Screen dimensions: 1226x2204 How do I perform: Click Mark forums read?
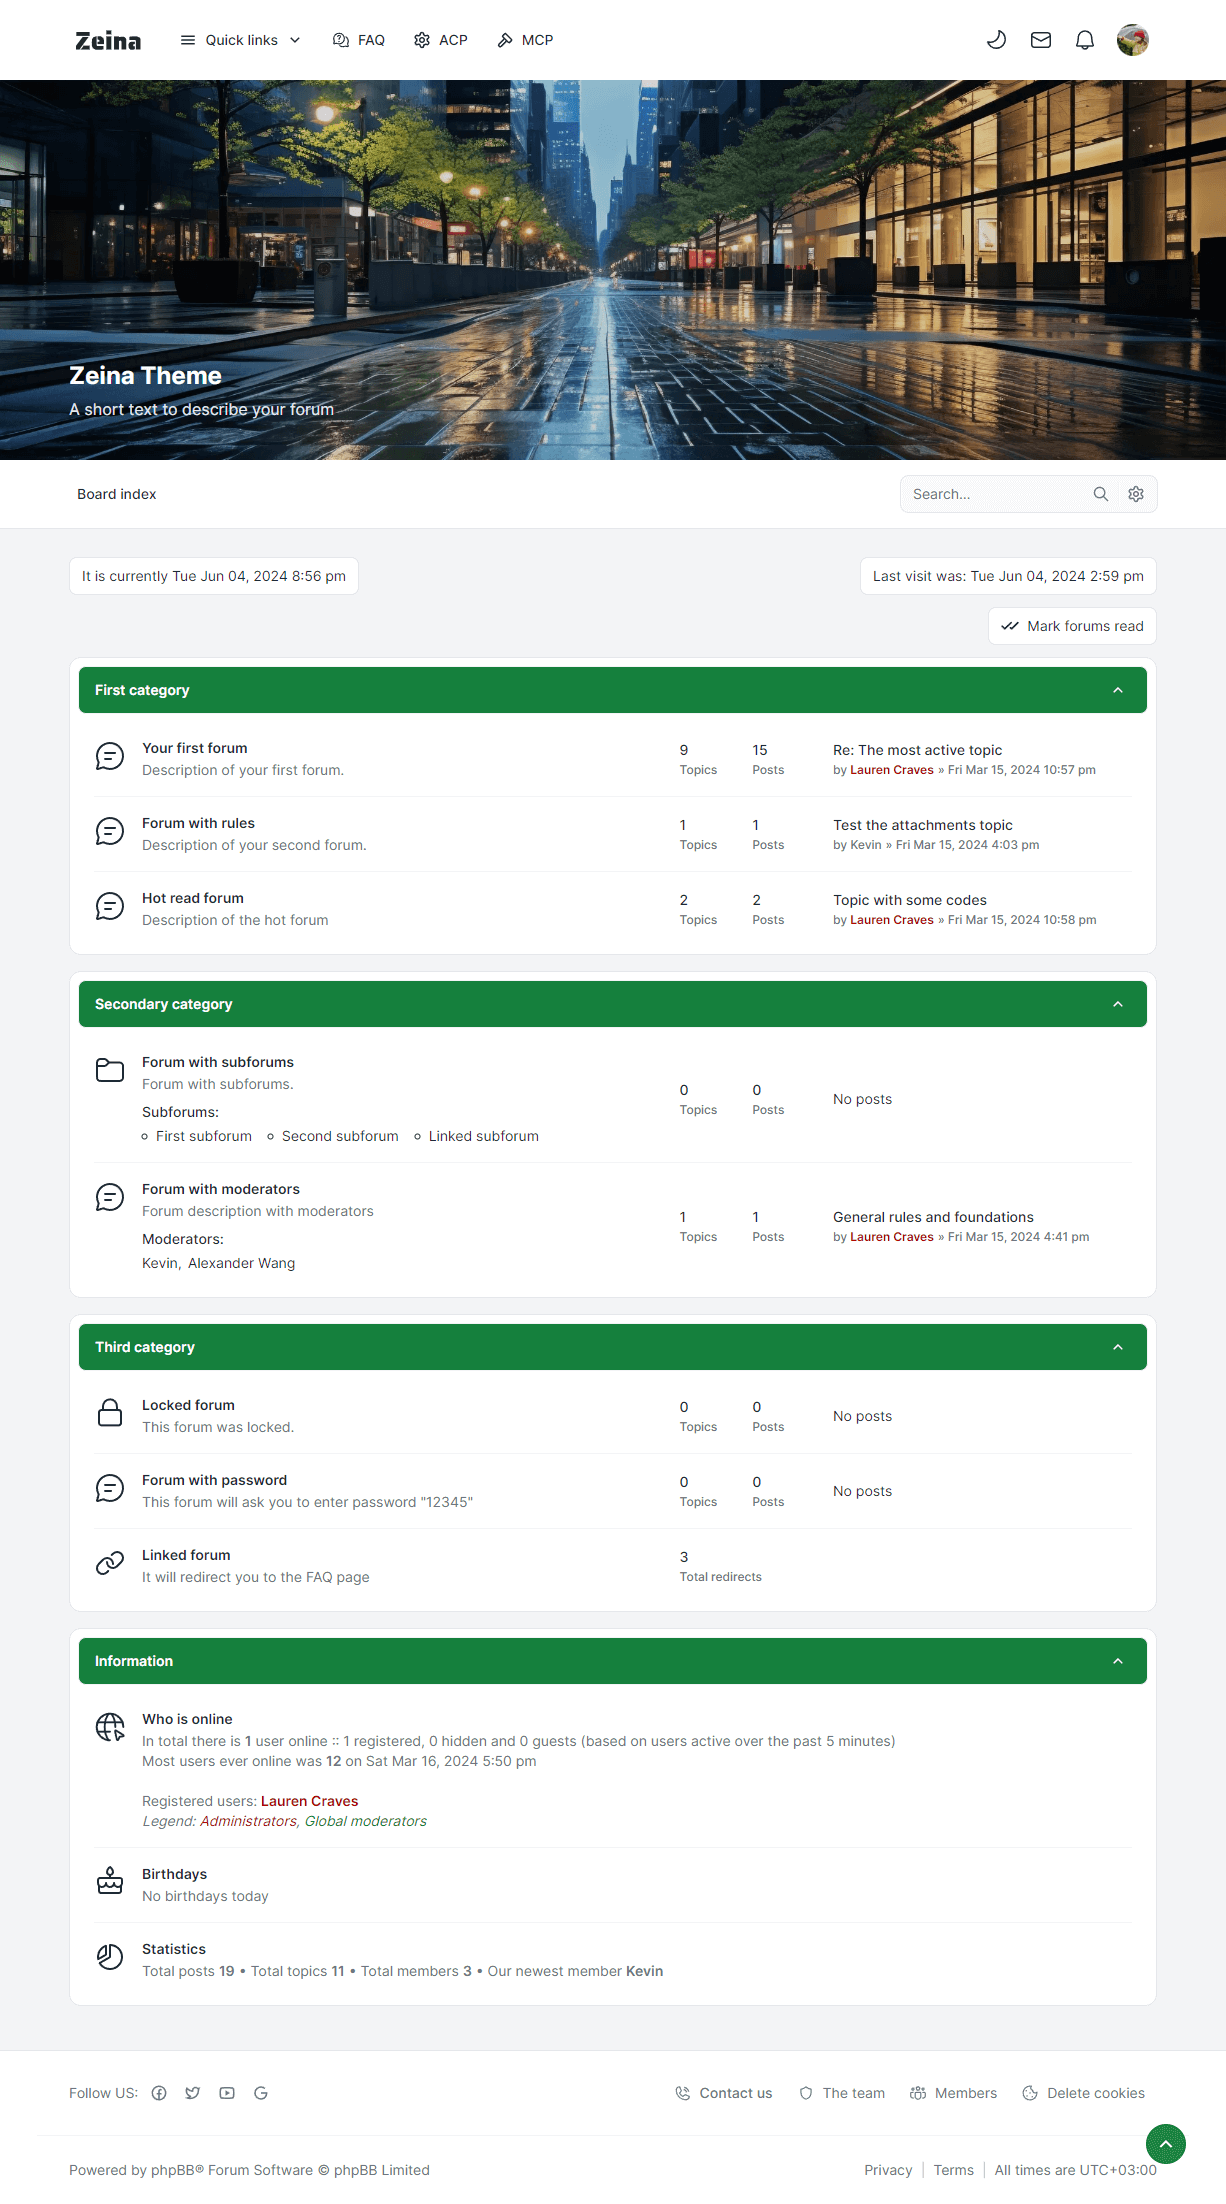[1071, 626]
